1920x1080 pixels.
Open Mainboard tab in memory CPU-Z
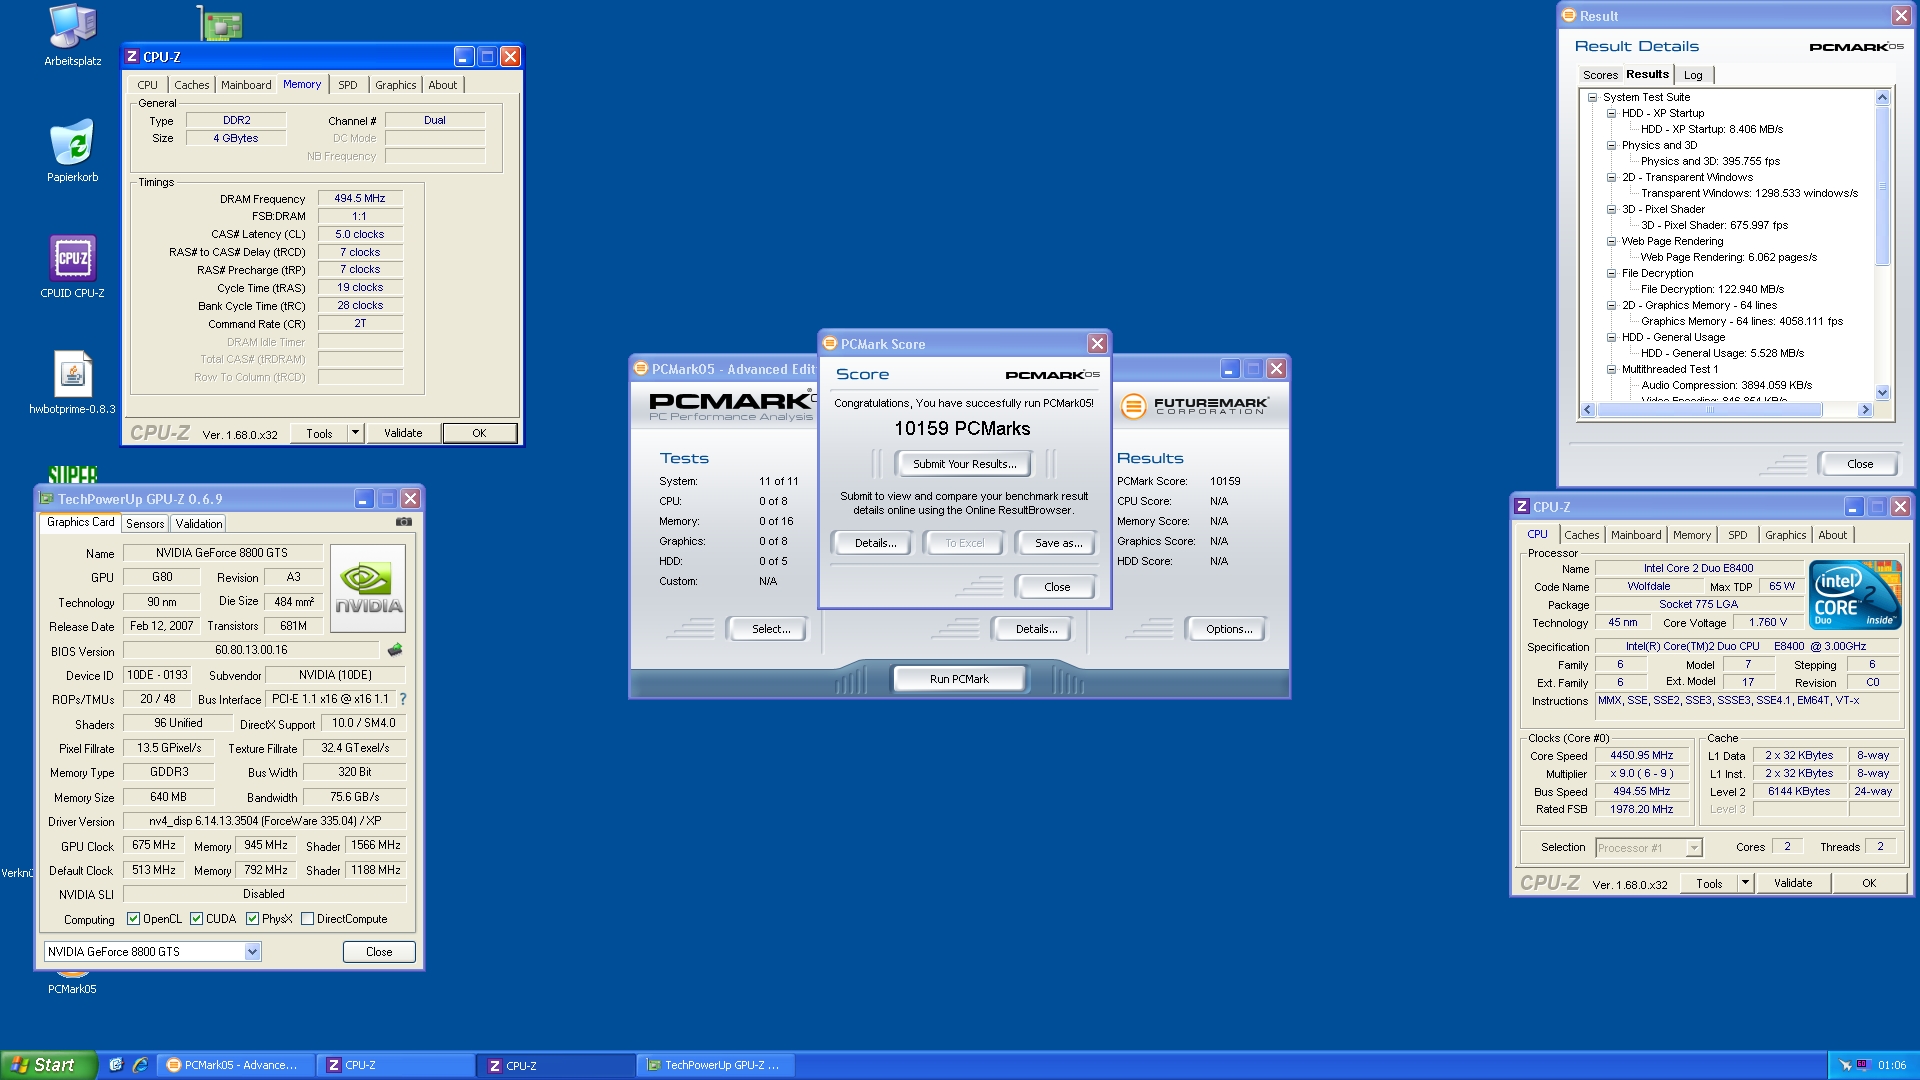click(x=246, y=85)
